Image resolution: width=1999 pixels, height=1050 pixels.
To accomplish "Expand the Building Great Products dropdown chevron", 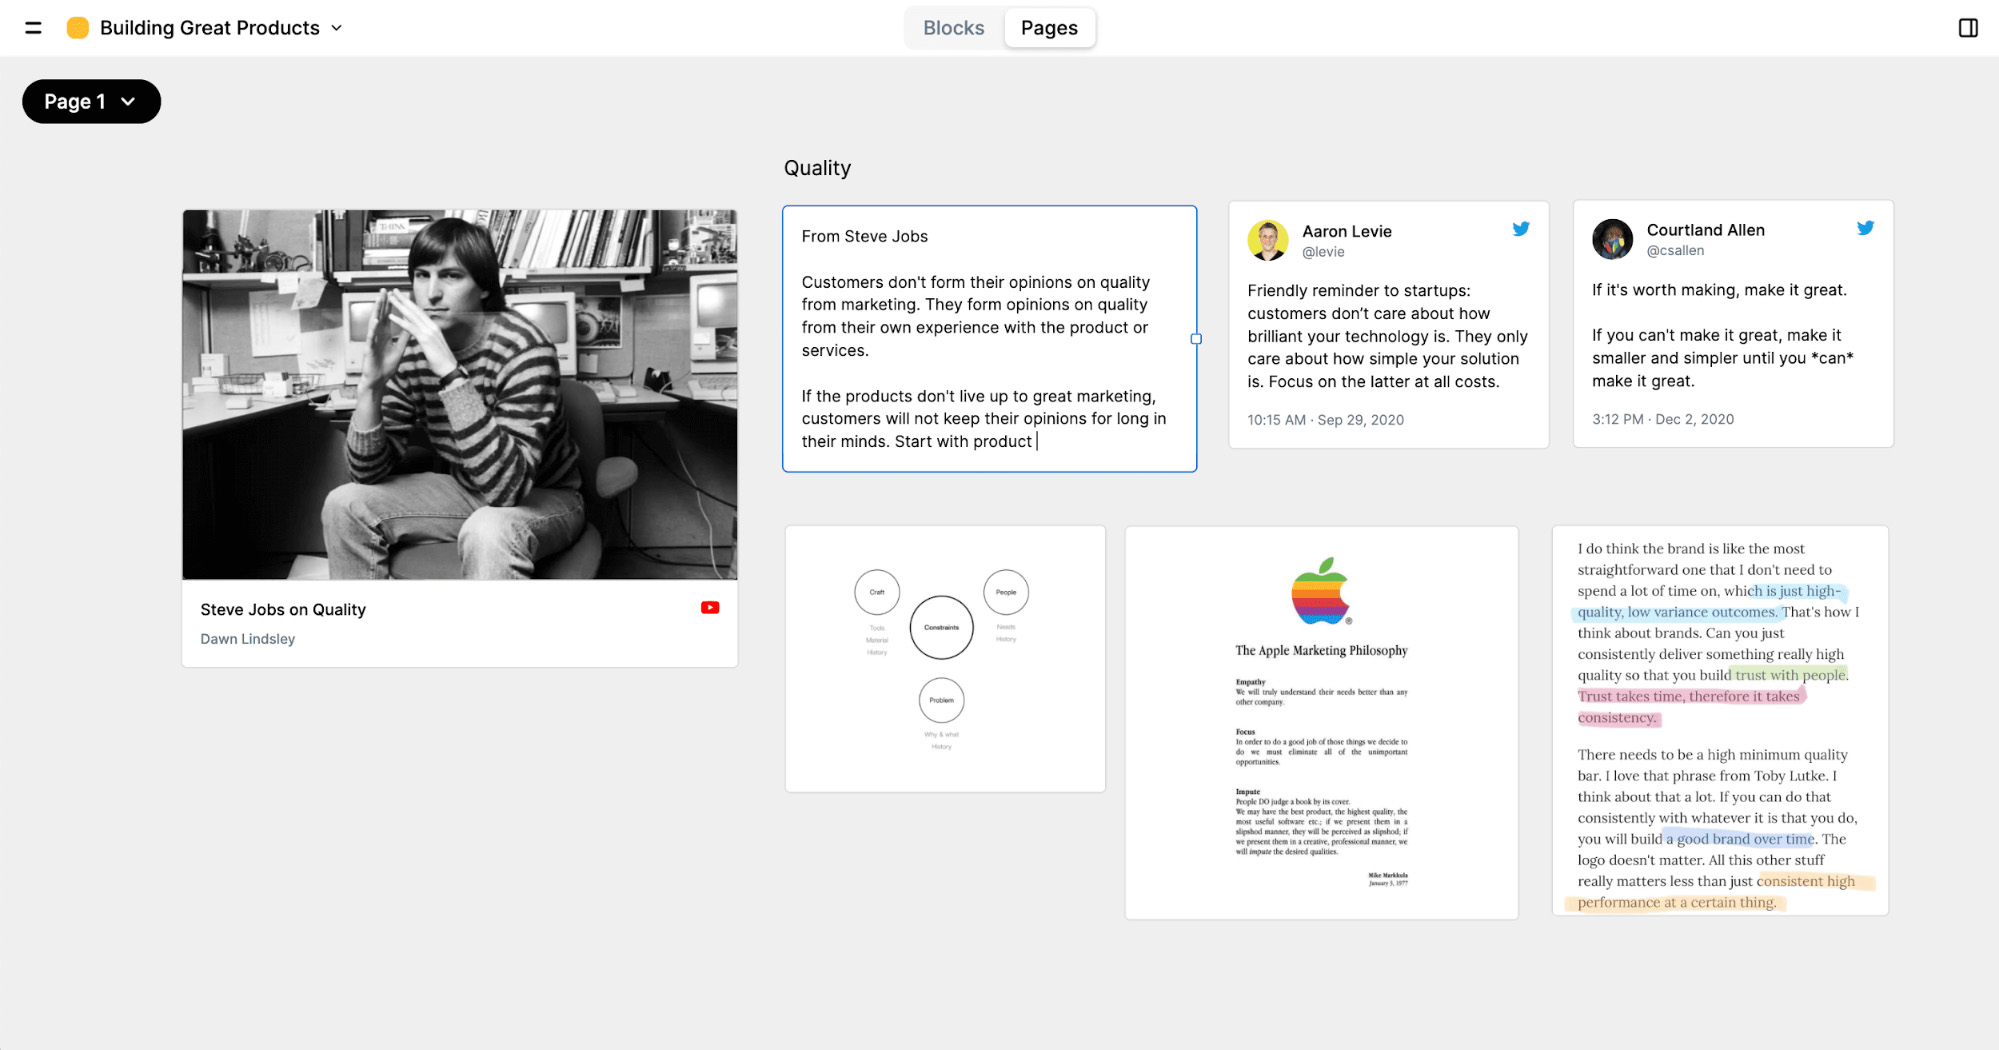I will (x=337, y=28).
